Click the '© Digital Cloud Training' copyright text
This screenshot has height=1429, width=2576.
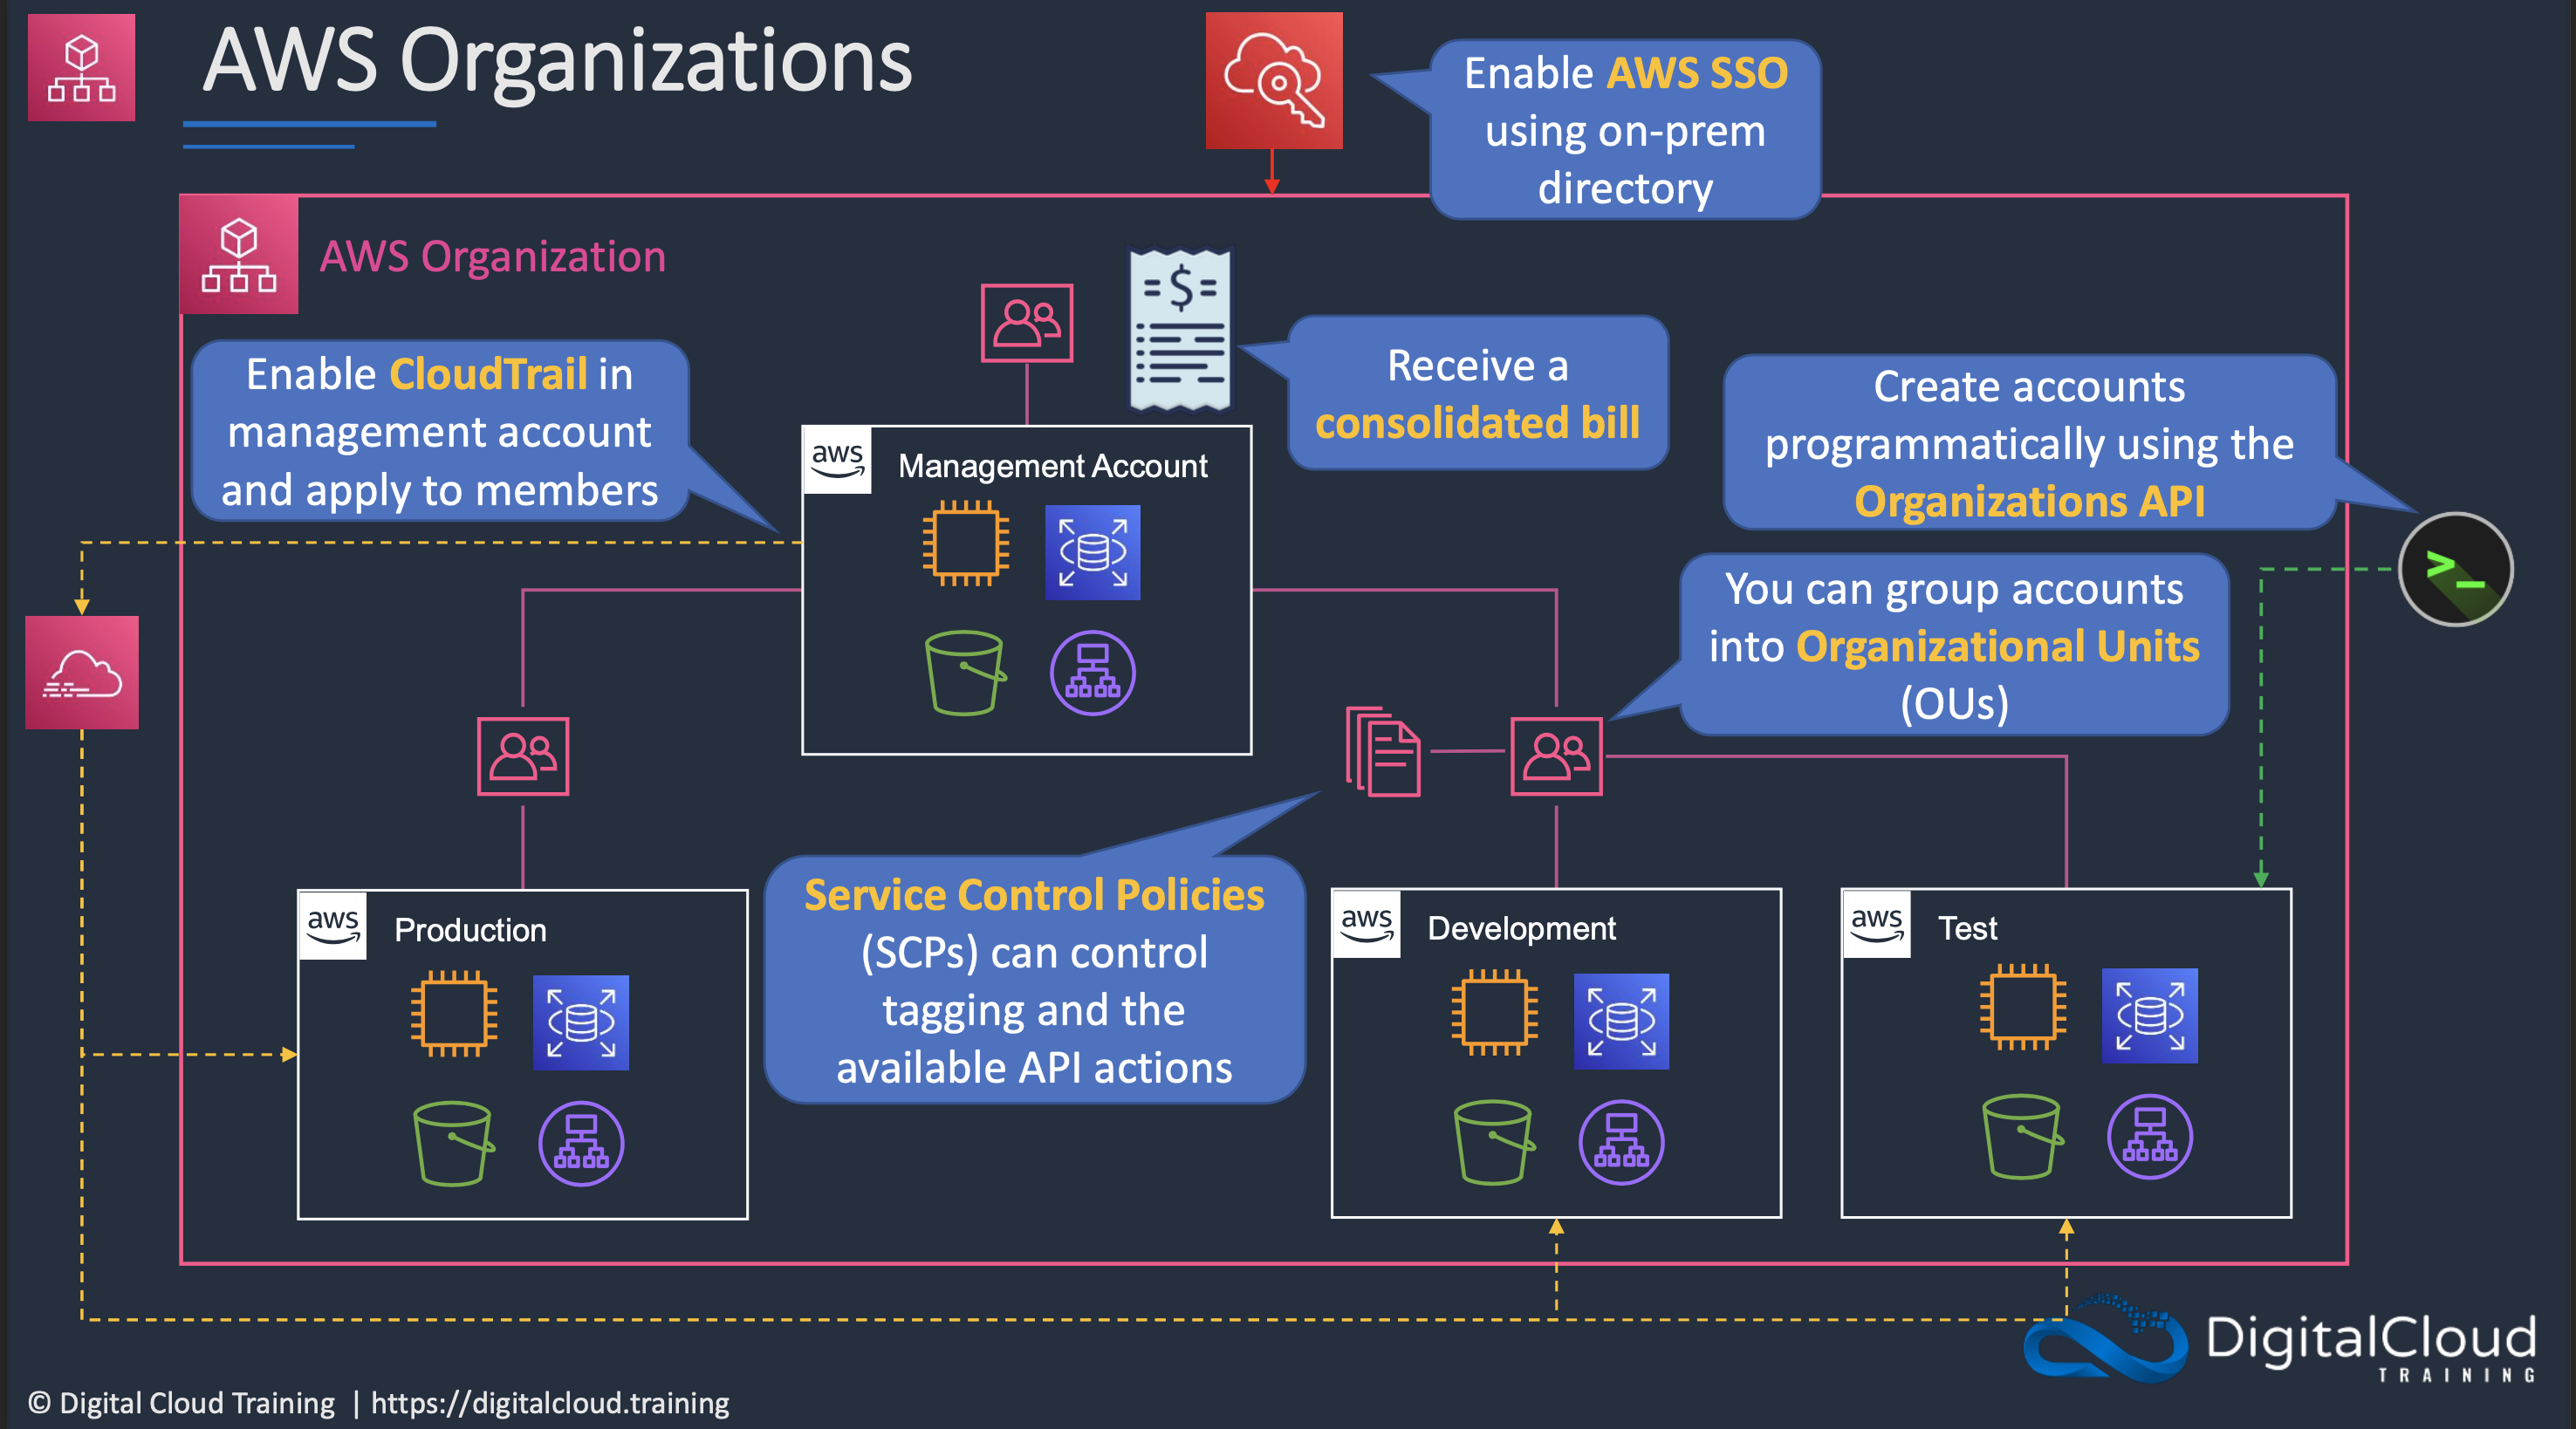[x=181, y=1403]
